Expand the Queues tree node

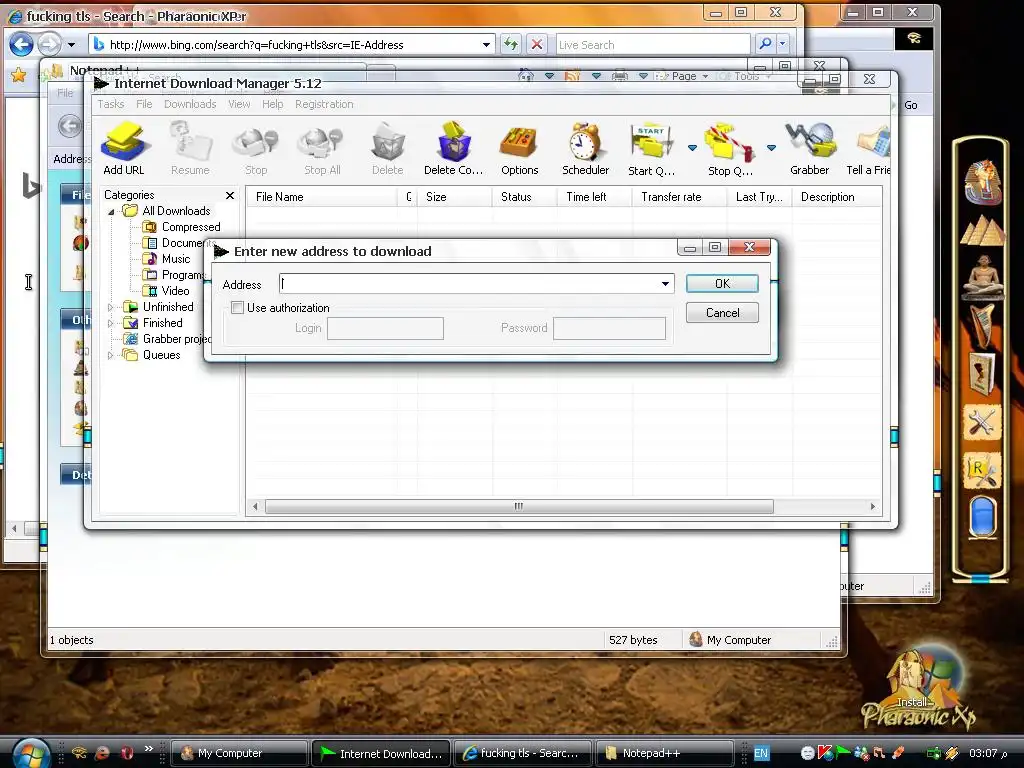110,355
